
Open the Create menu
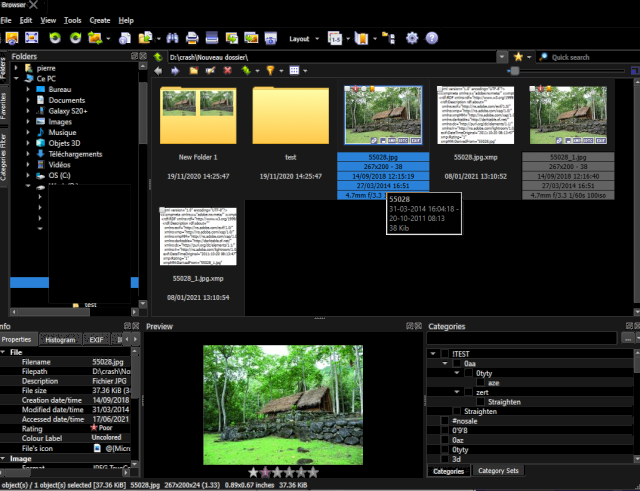pyautogui.click(x=100, y=20)
